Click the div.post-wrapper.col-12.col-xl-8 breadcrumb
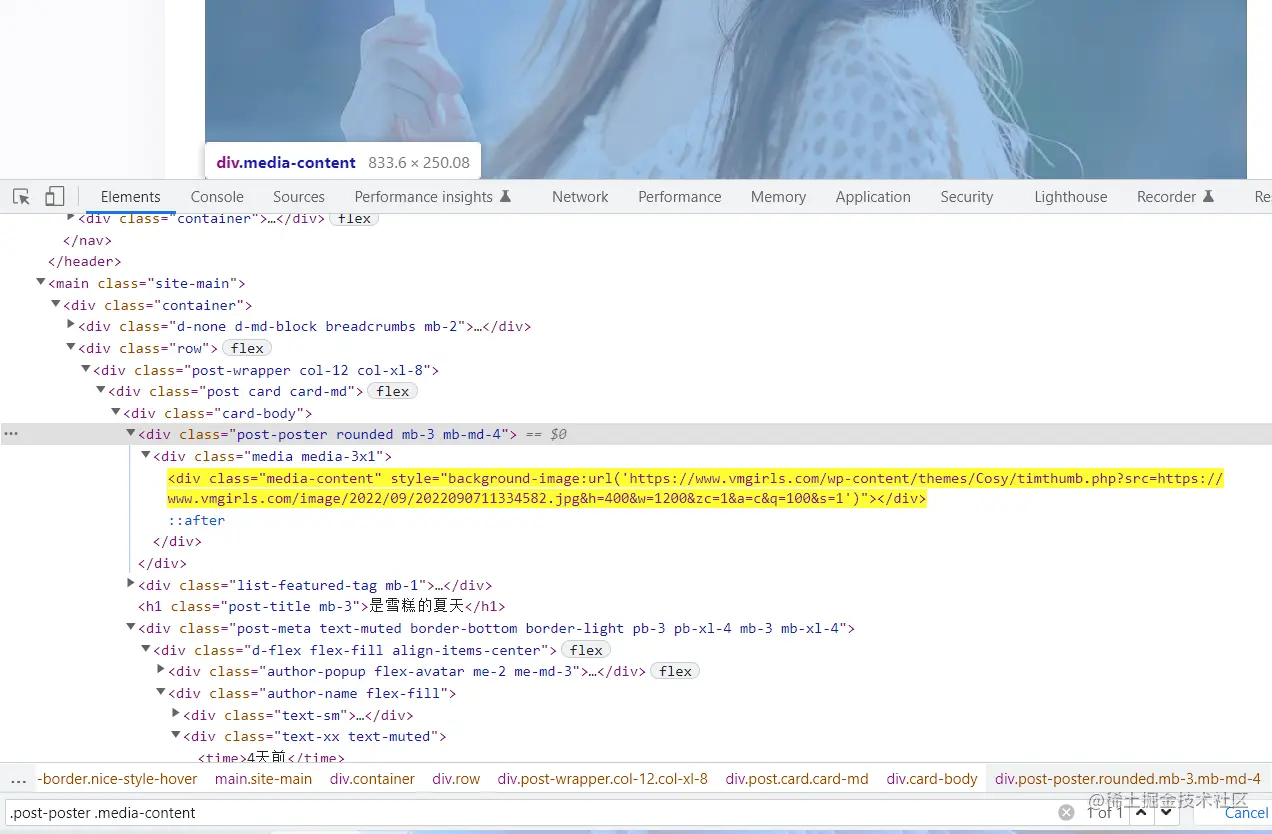The height and width of the screenshot is (834, 1272). 603,779
